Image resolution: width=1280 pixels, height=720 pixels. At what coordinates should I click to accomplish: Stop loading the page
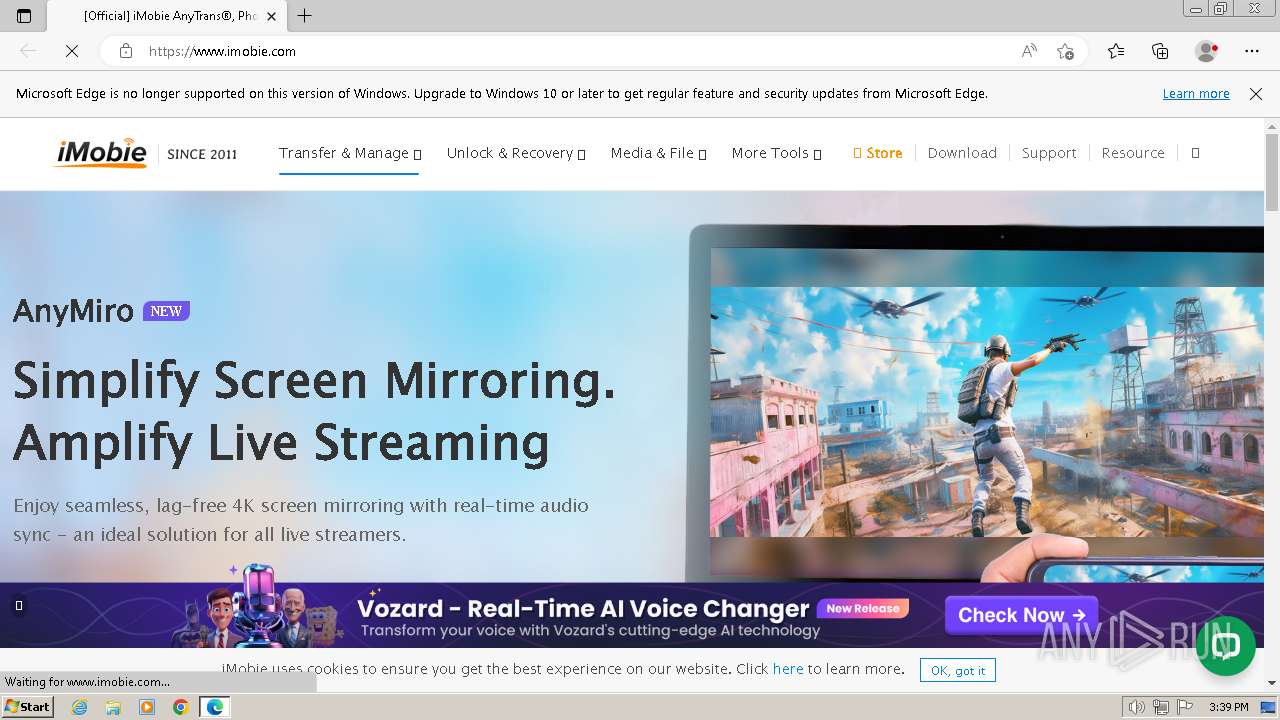(72, 51)
